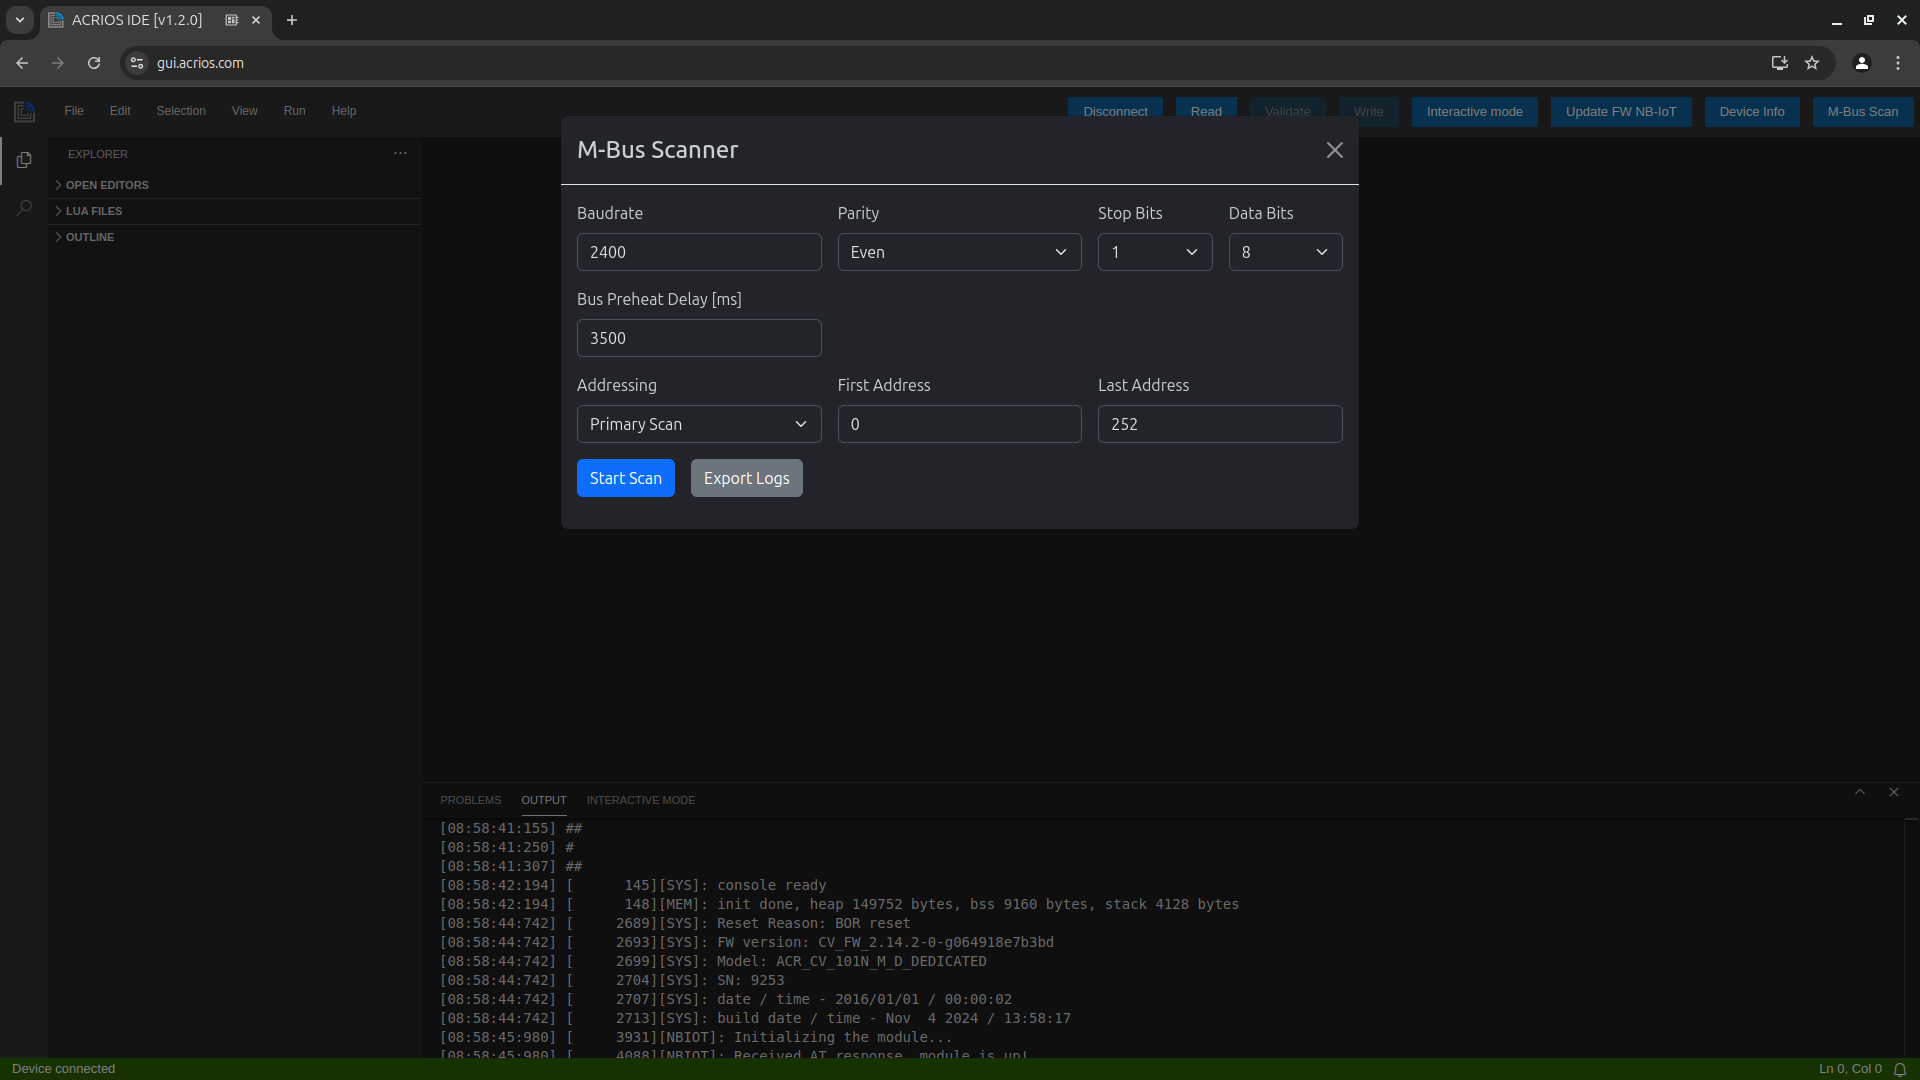The image size is (1920, 1080).
Task: Open Device Info
Action: pyautogui.click(x=1751, y=111)
